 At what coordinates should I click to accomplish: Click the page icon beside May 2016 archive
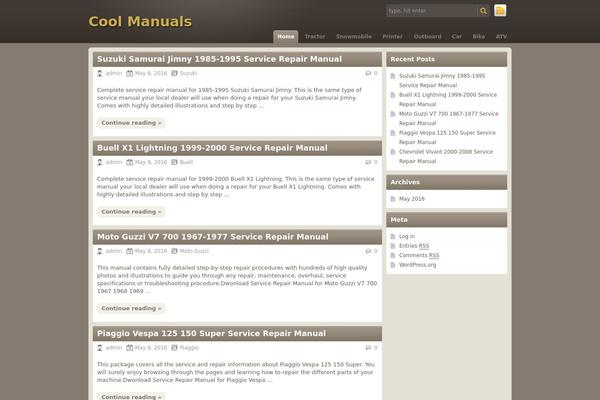[x=393, y=199]
